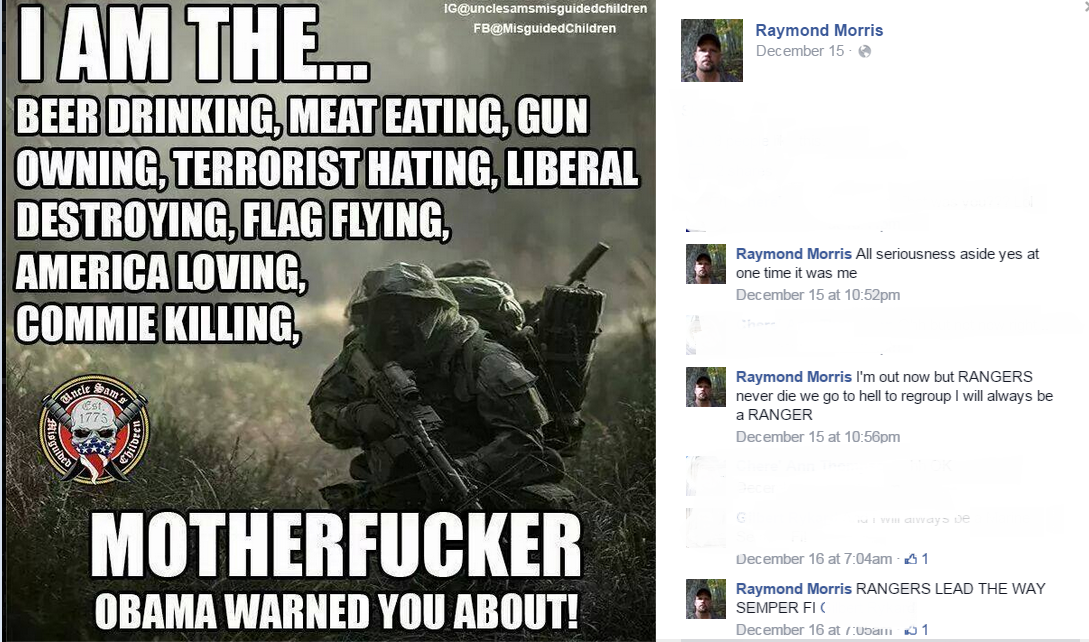
Task: Close the photo viewer with the X
Action: [x=1084, y=3]
